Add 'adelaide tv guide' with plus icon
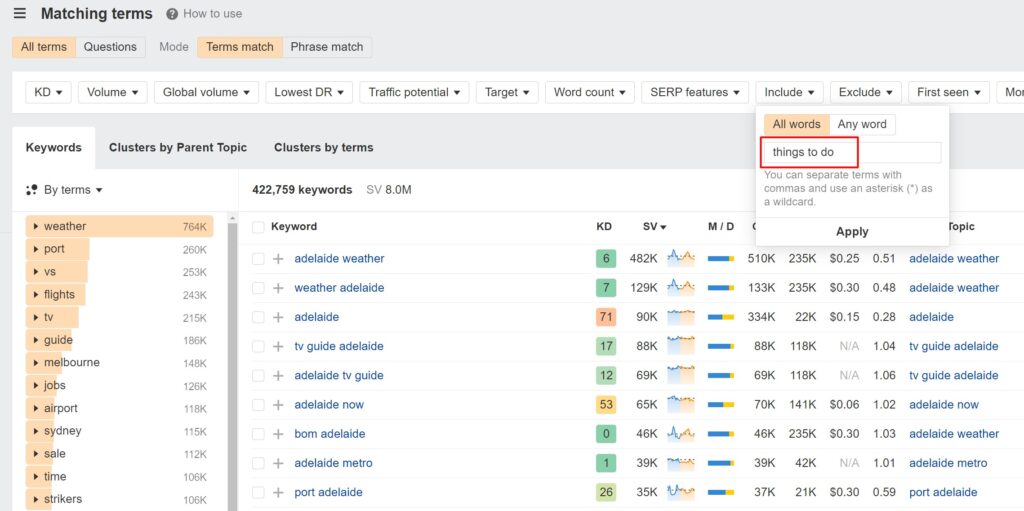1024x511 pixels. [278, 376]
